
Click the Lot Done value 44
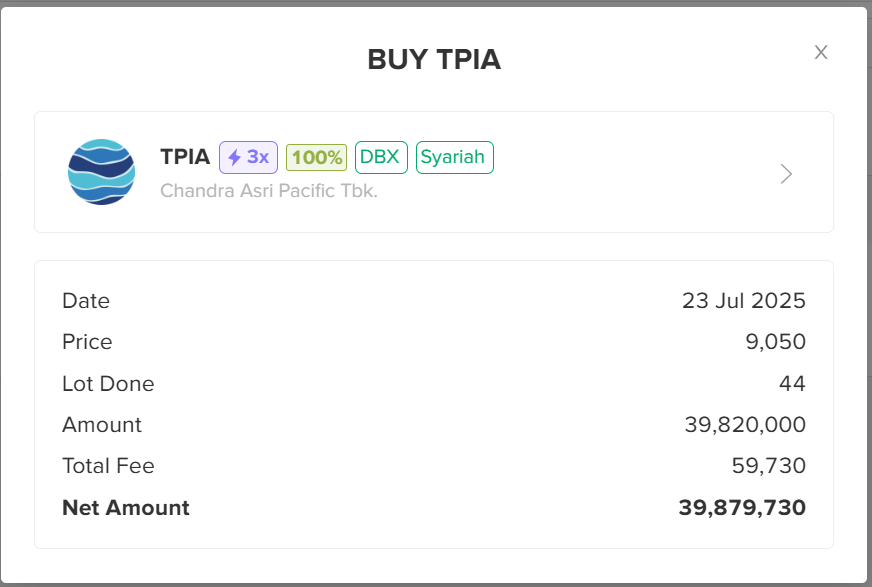point(792,384)
